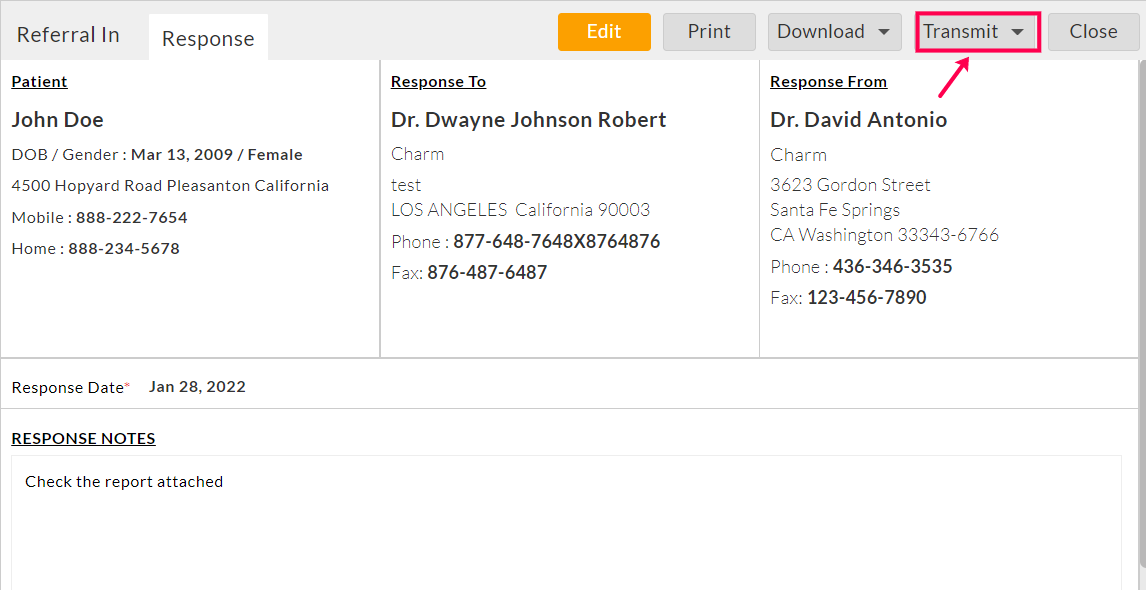Close the response view

click(1093, 31)
